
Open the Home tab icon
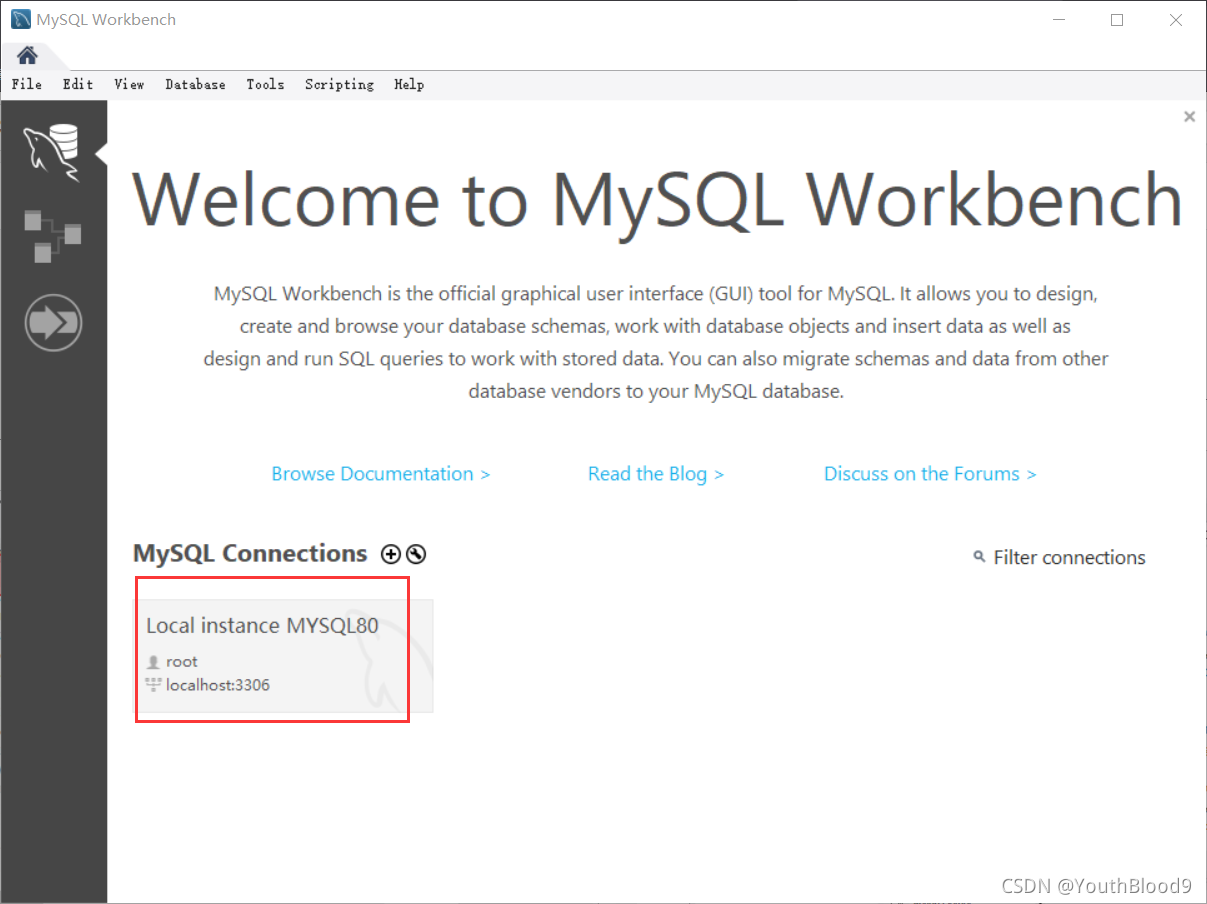[27, 56]
